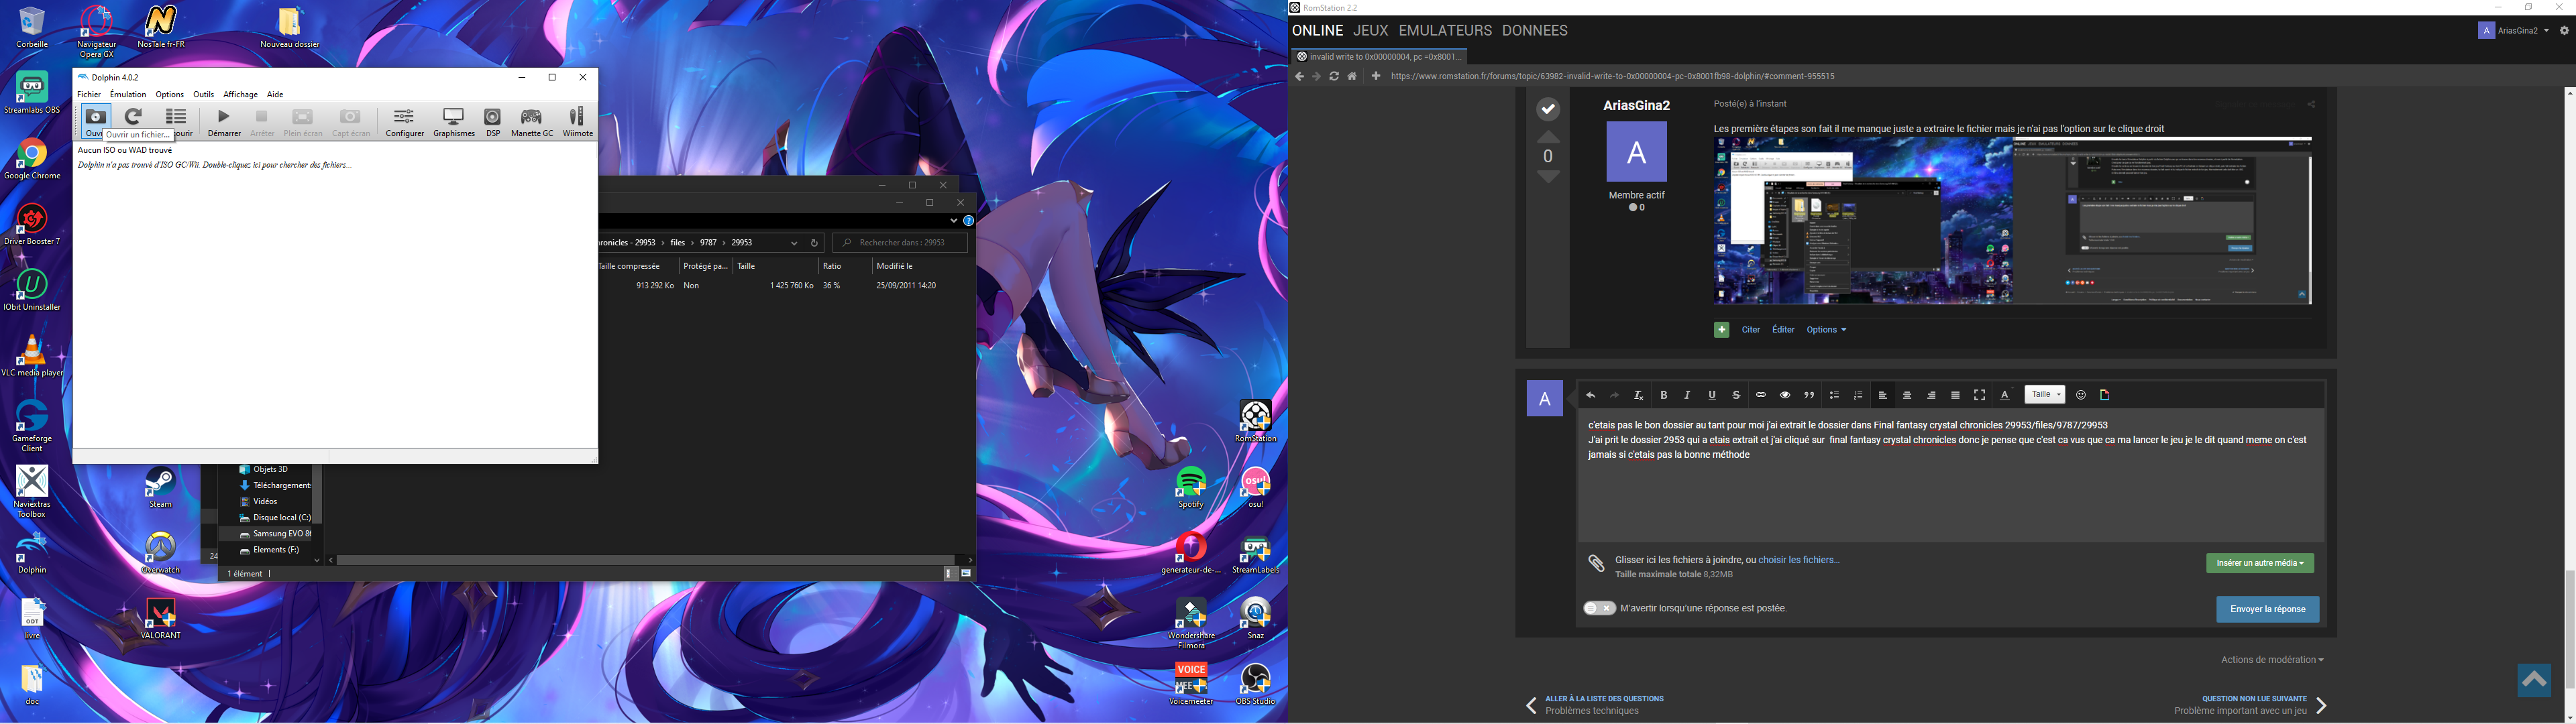This screenshot has width=2576, height=724.
Task: Insert a link with the link icon
Action: click(x=1761, y=395)
